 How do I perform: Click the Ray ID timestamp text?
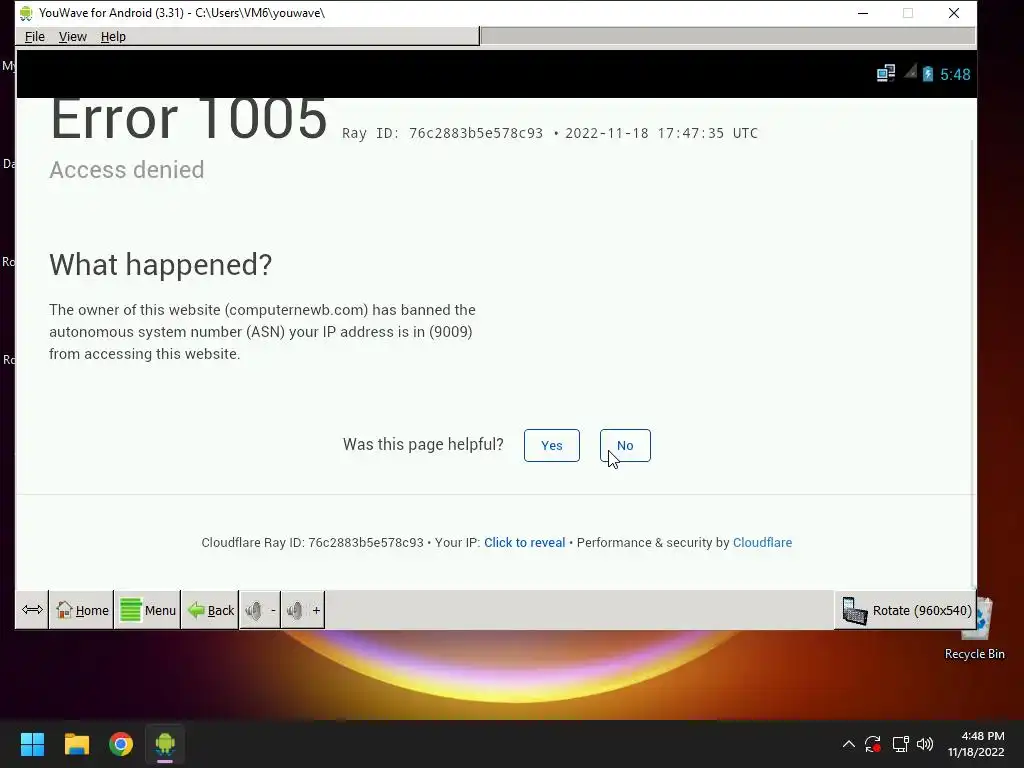tap(550, 133)
